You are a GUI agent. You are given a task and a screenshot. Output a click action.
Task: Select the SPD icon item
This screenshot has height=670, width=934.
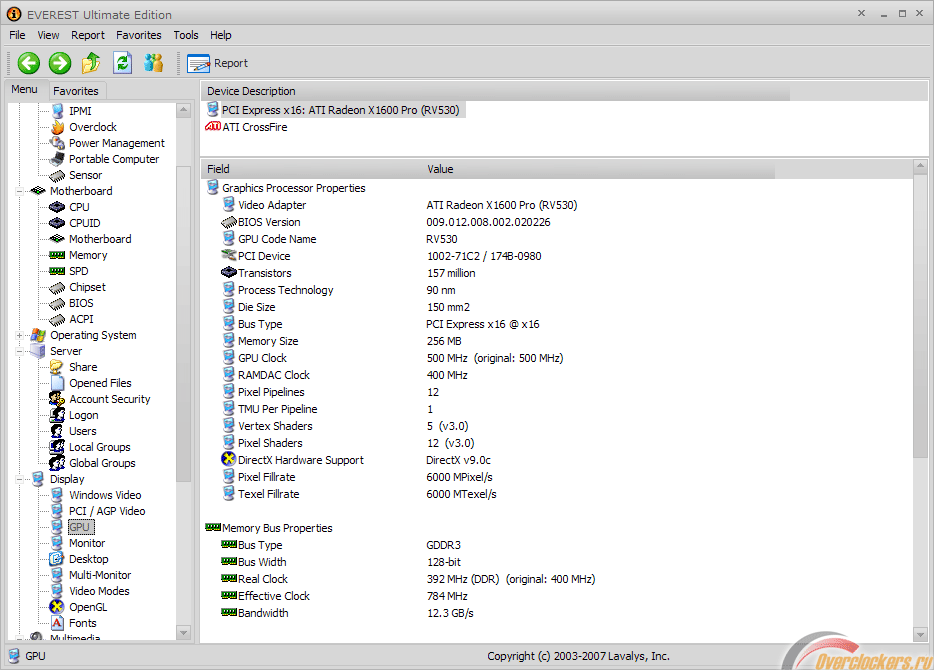point(57,272)
